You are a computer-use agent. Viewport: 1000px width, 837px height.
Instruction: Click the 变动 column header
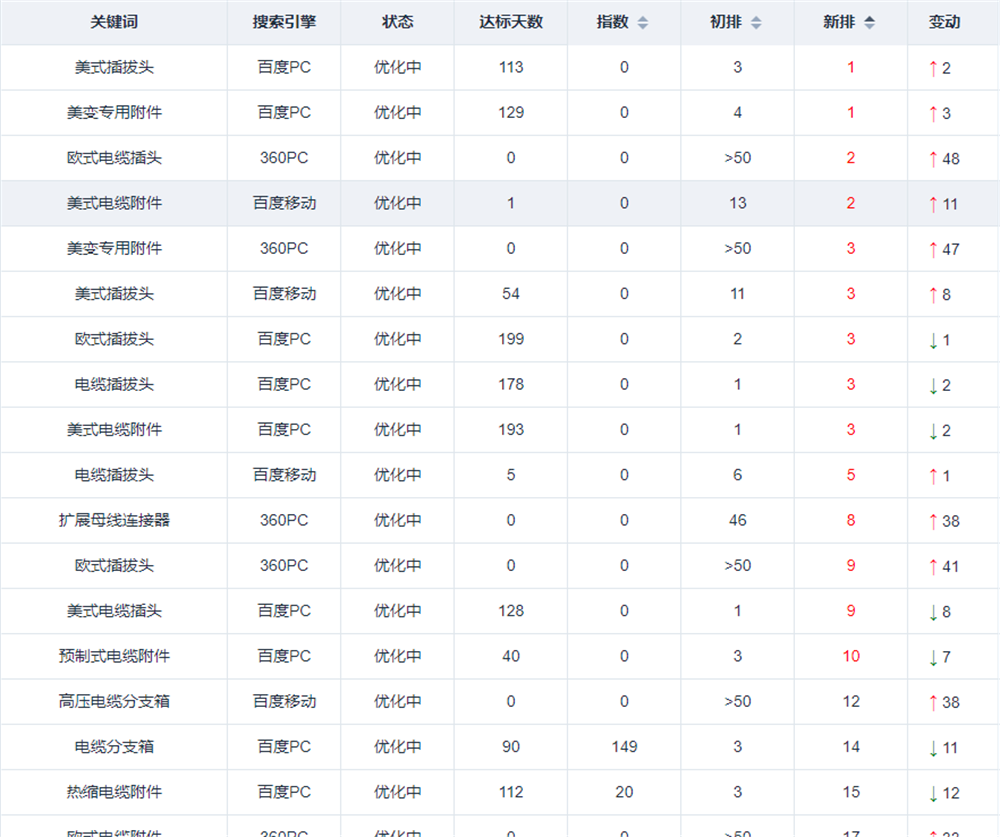pyautogui.click(x=945, y=22)
